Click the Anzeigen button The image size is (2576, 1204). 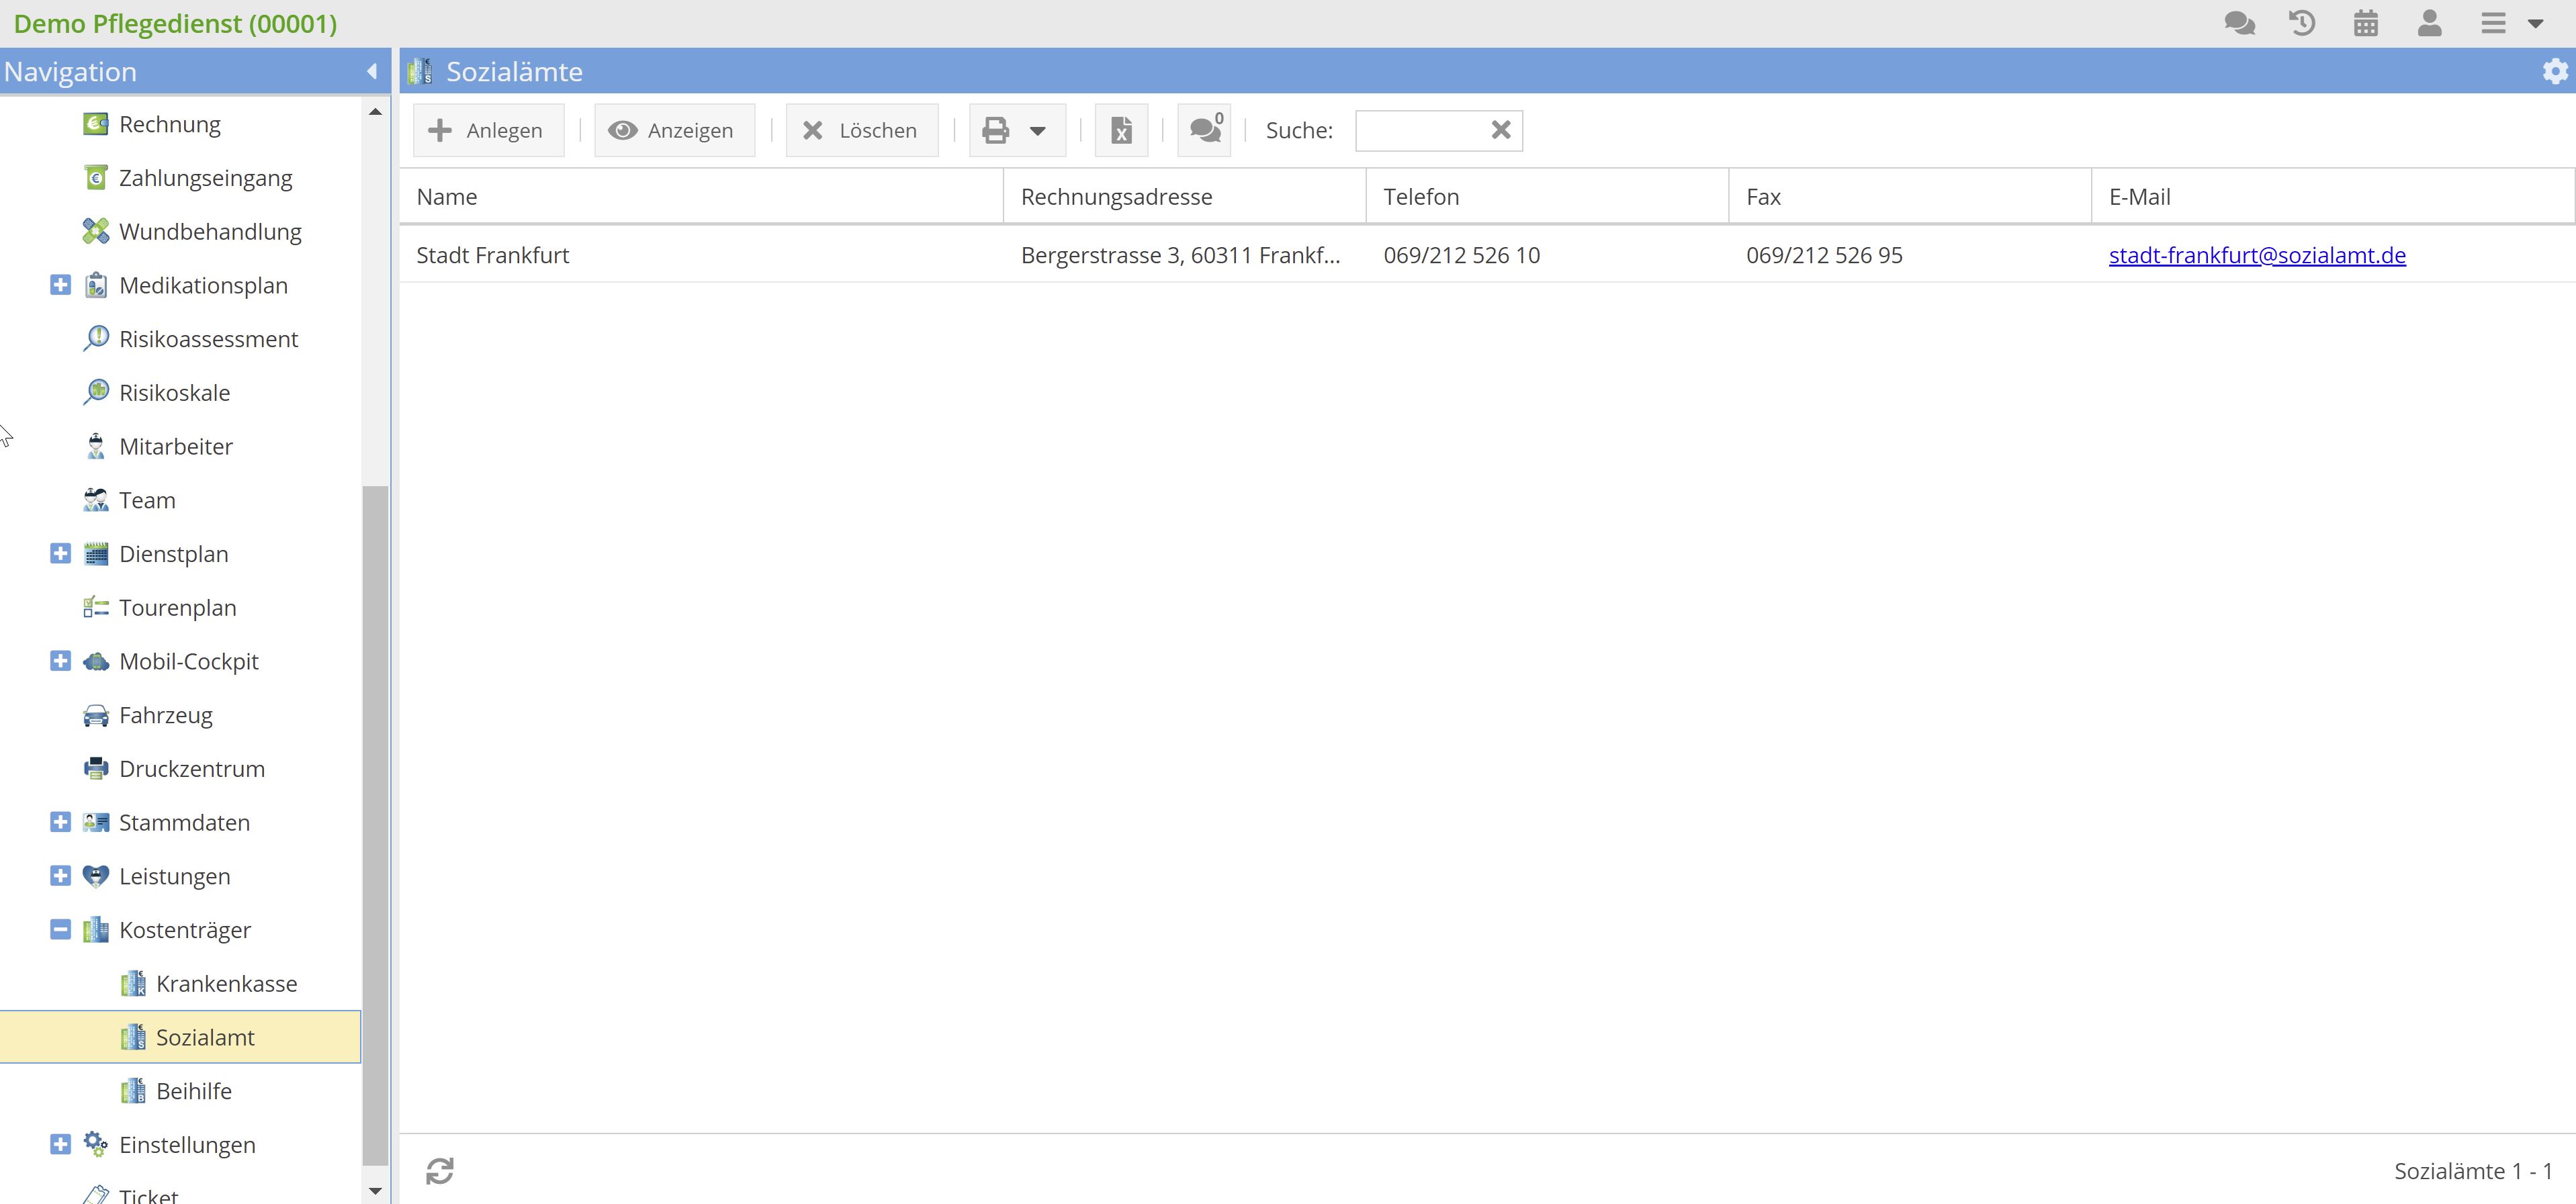click(x=674, y=130)
